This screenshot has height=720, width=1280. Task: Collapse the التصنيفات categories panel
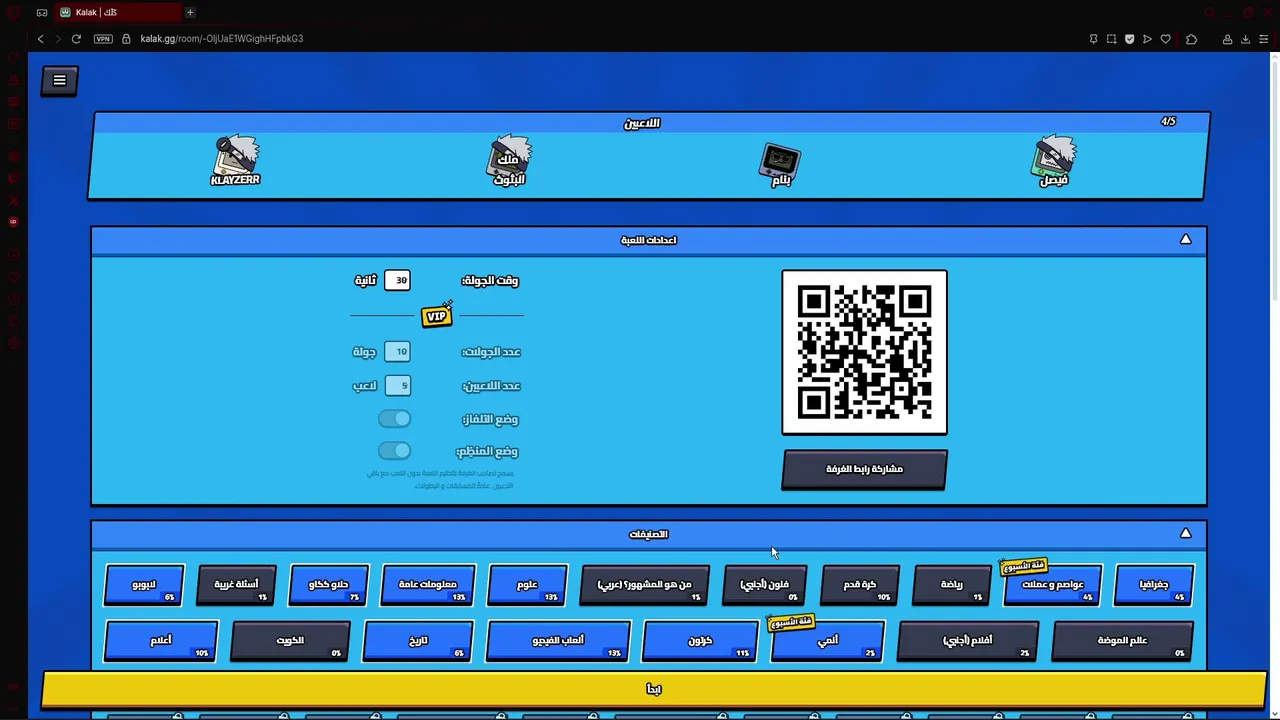[x=1185, y=534]
